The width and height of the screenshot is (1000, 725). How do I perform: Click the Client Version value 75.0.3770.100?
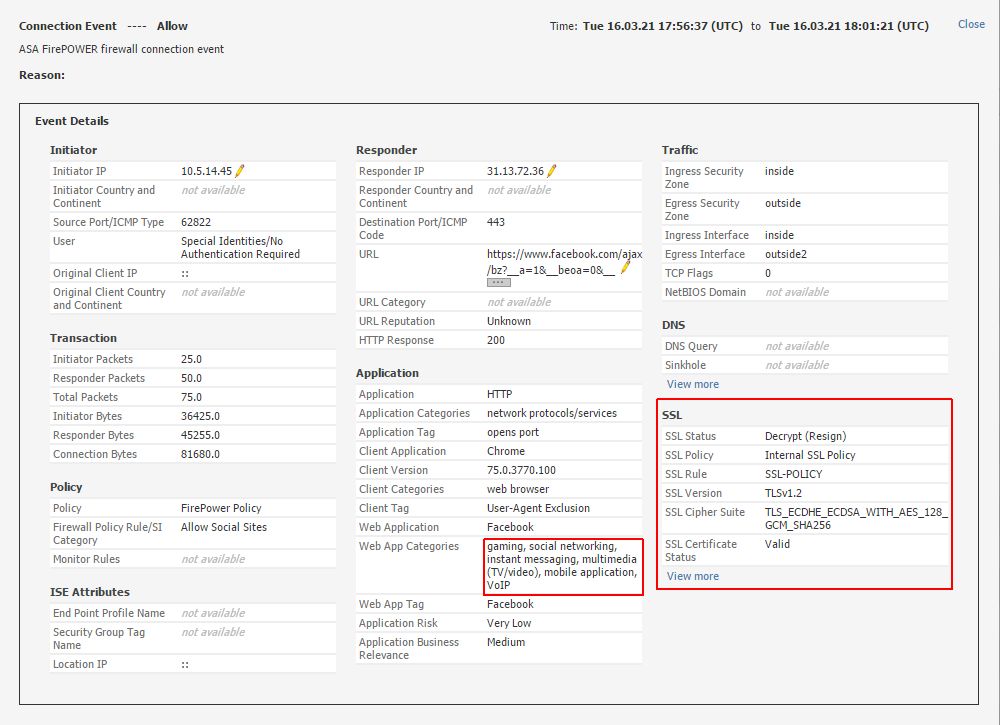click(x=521, y=470)
